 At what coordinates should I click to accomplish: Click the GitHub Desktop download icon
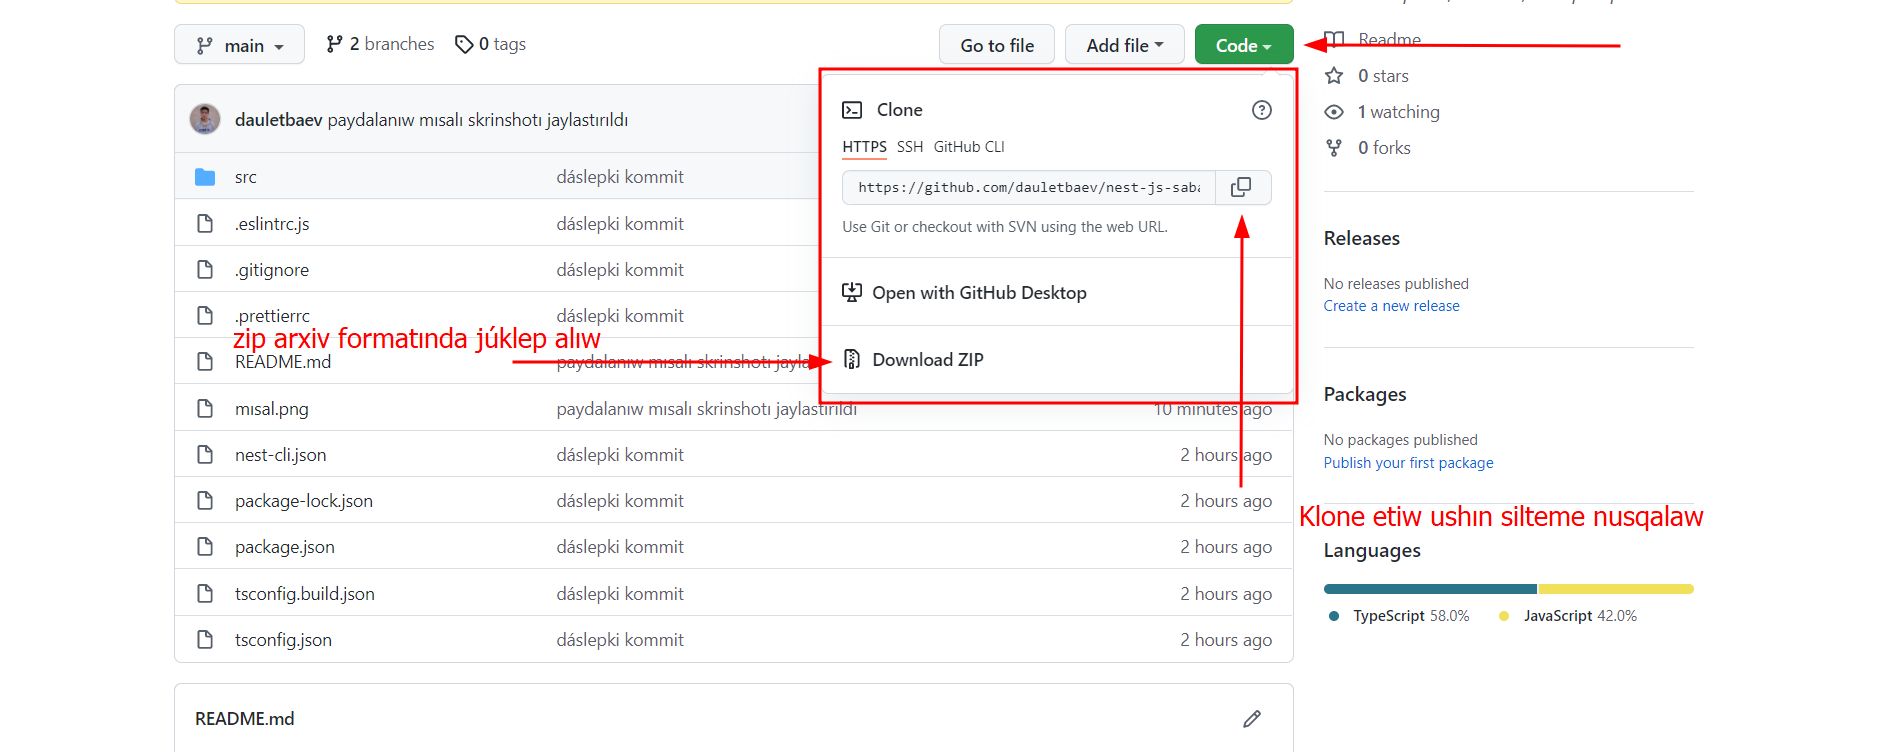coord(852,292)
